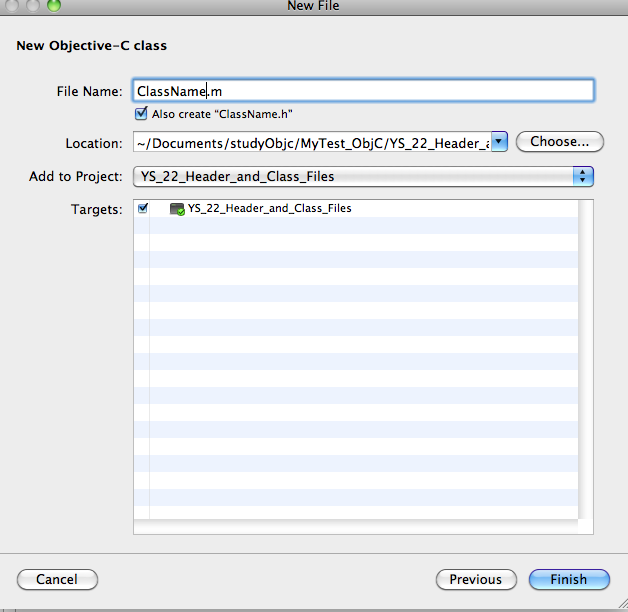Click the "File Name:" label
The image size is (628, 612).
89,92
